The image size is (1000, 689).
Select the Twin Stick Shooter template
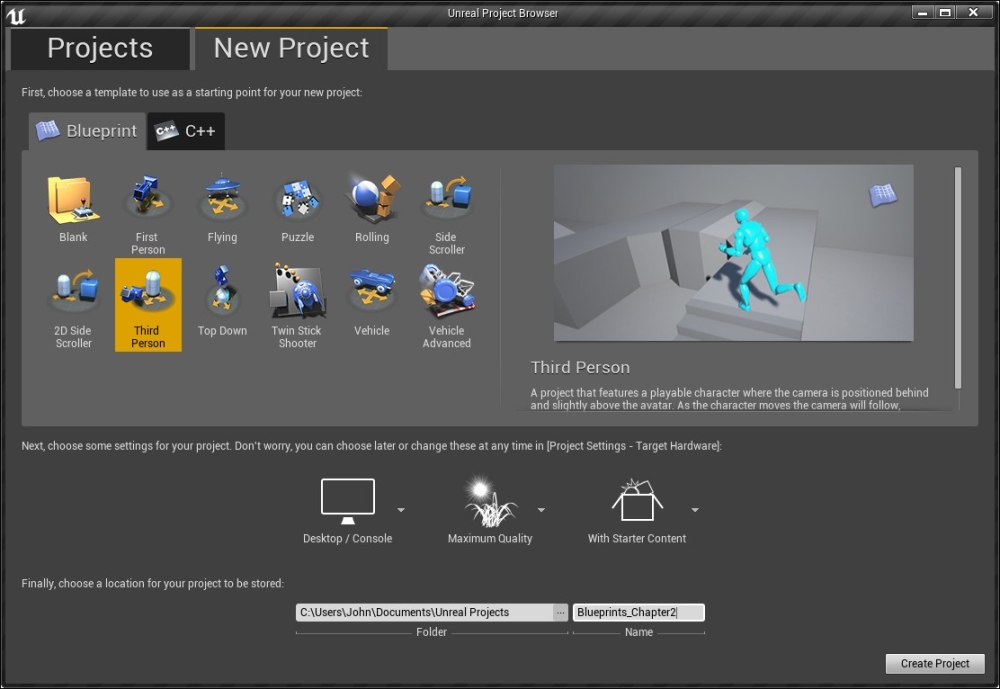point(297,305)
